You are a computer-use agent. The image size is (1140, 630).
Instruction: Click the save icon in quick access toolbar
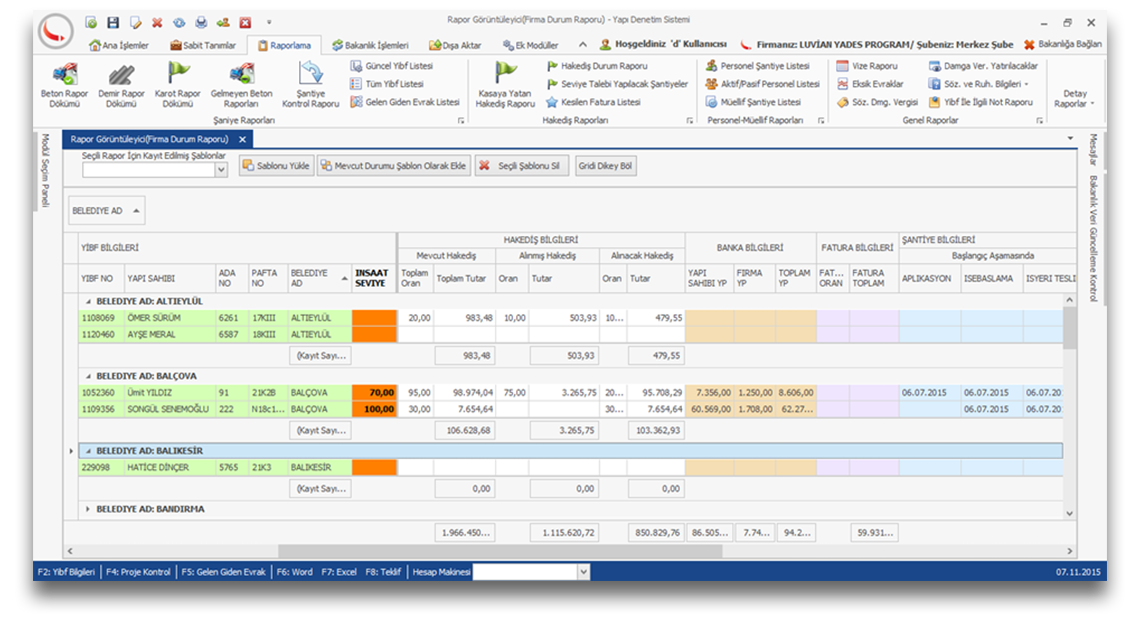112,22
